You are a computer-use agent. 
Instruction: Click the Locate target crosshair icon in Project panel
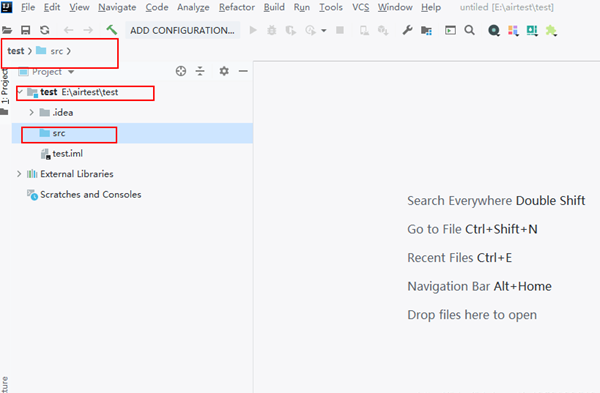coord(181,71)
